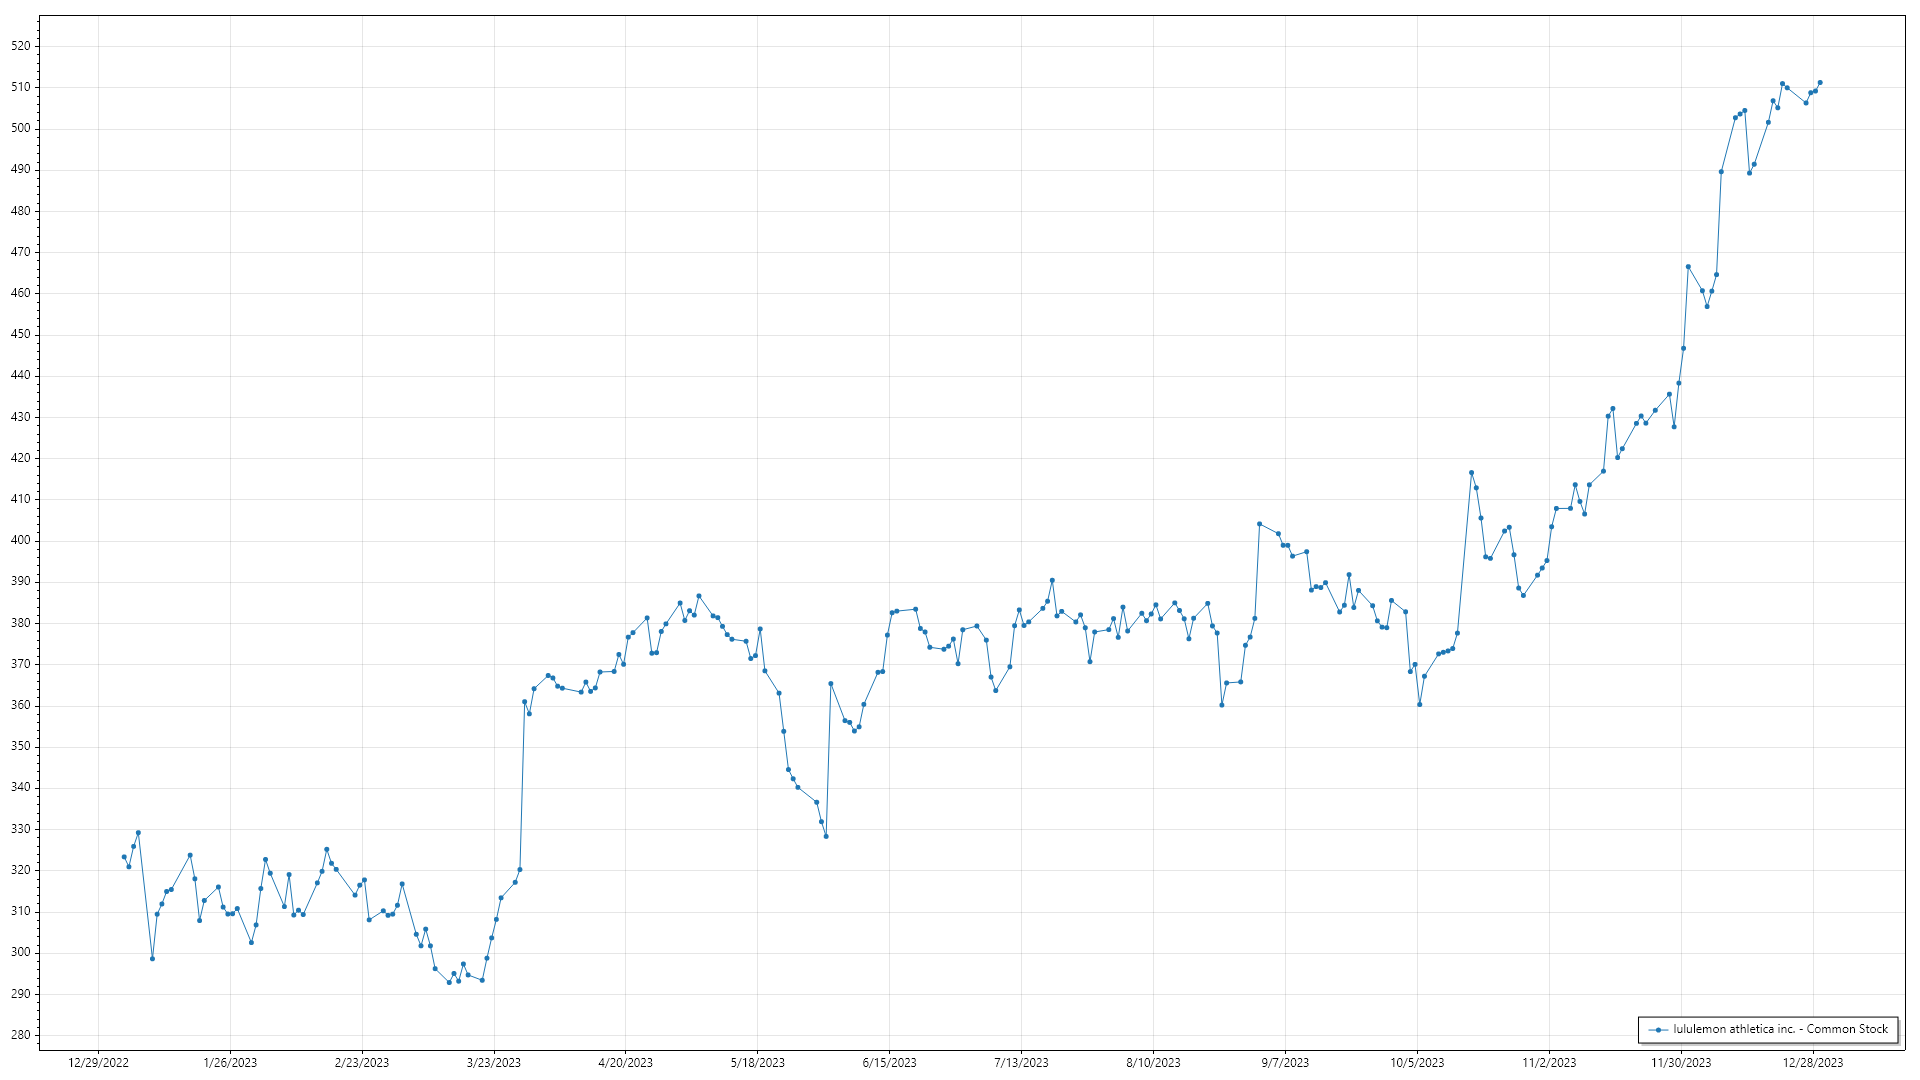
Task: Click the final rightmost data point of series
Action: click(x=1820, y=83)
